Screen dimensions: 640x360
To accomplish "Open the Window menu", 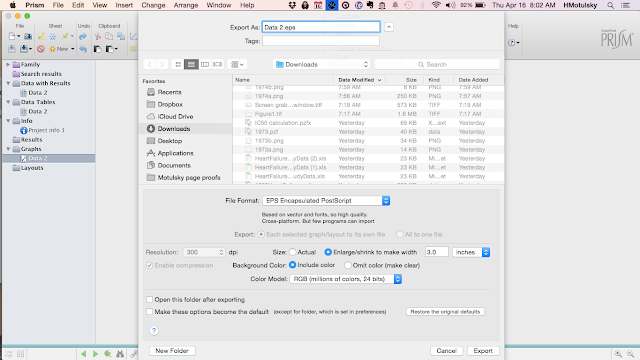I will (219, 5).
